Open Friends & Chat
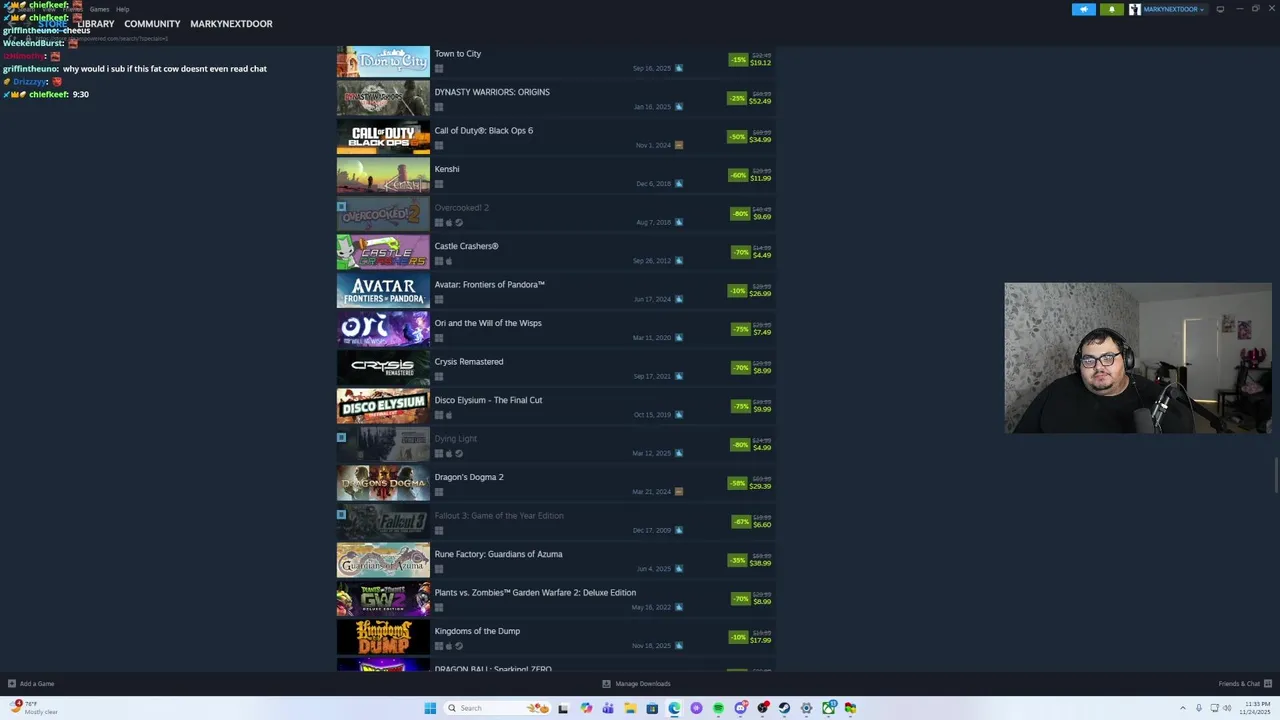This screenshot has height=720, width=1280. point(1243,684)
